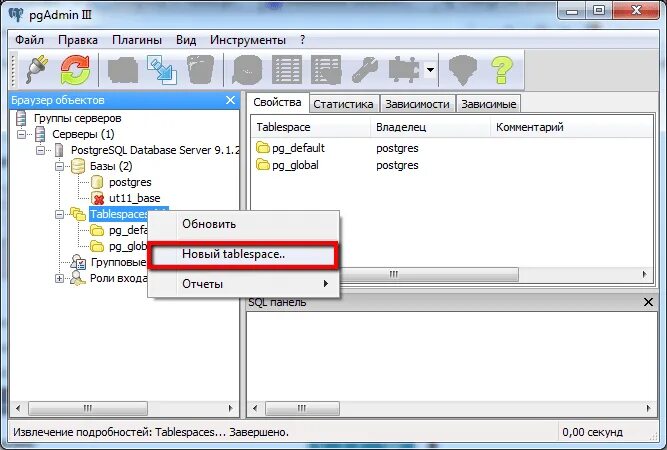Click the filtered data view icon
This screenshot has width=667, height=450.
click(x=326, y=69)
